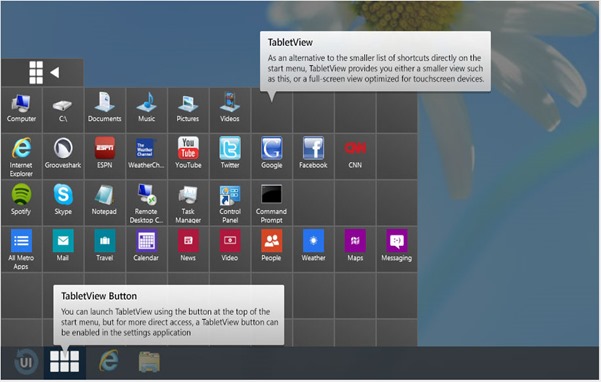
Task: Click the round UI start button on the taskbar
Action: [x=26, y=362]
